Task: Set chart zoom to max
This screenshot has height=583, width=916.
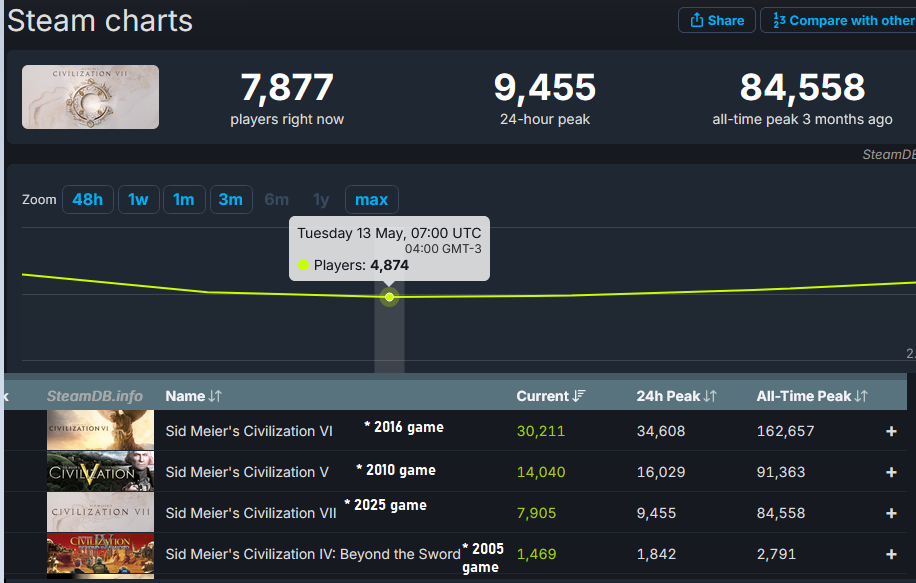Action: pos(372,200)
